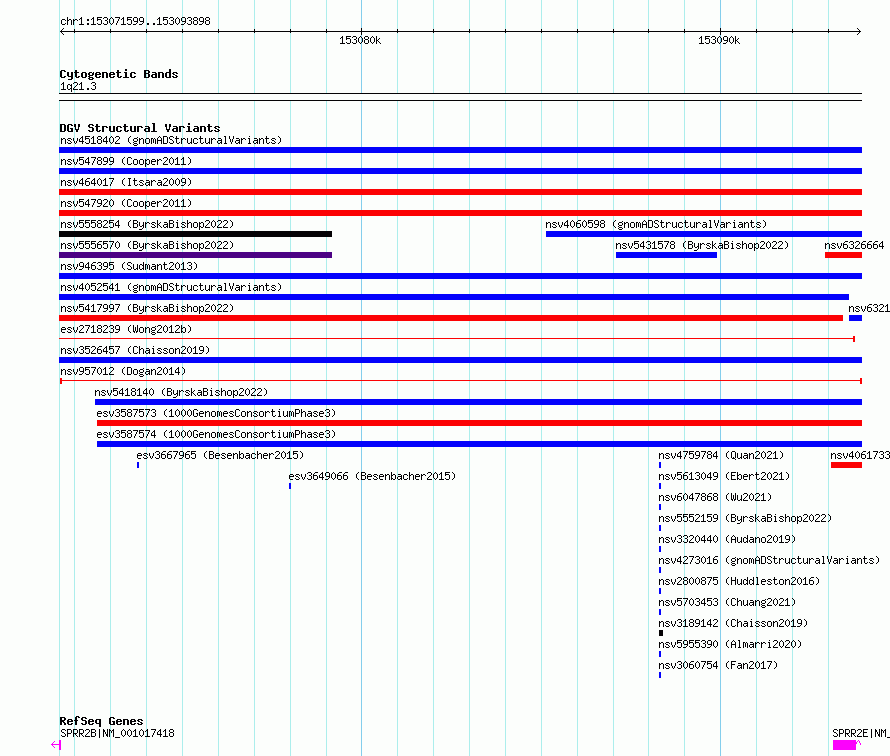Screen dimensions: 890x756
Task: Select the red nsv4061733 variant bar
Action: 846,465
